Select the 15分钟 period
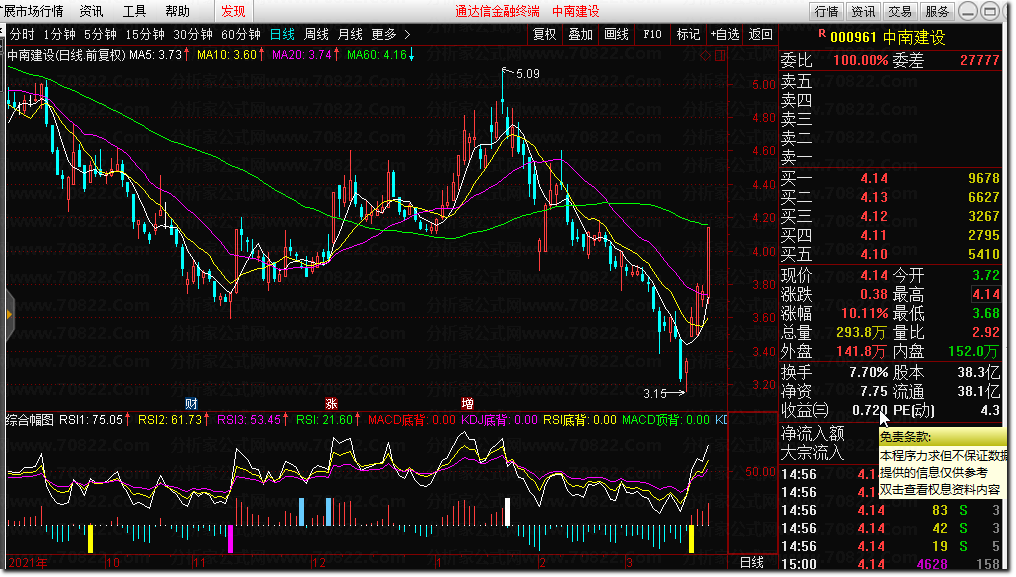1016x577 pixels. (145, 34)
